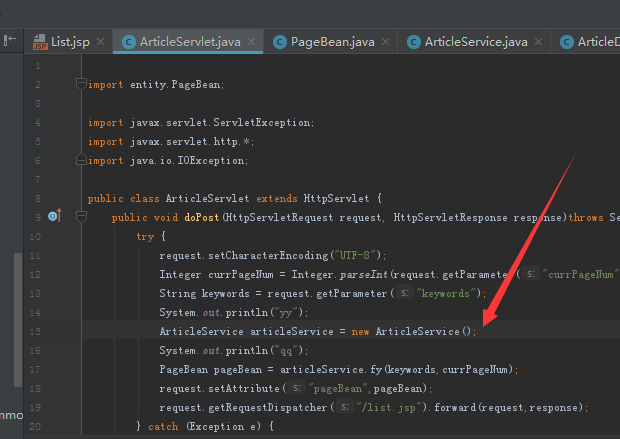This screenshot has width=620, height=439.
Task: Close the PageBean.java editor tab
Action: 386,42
